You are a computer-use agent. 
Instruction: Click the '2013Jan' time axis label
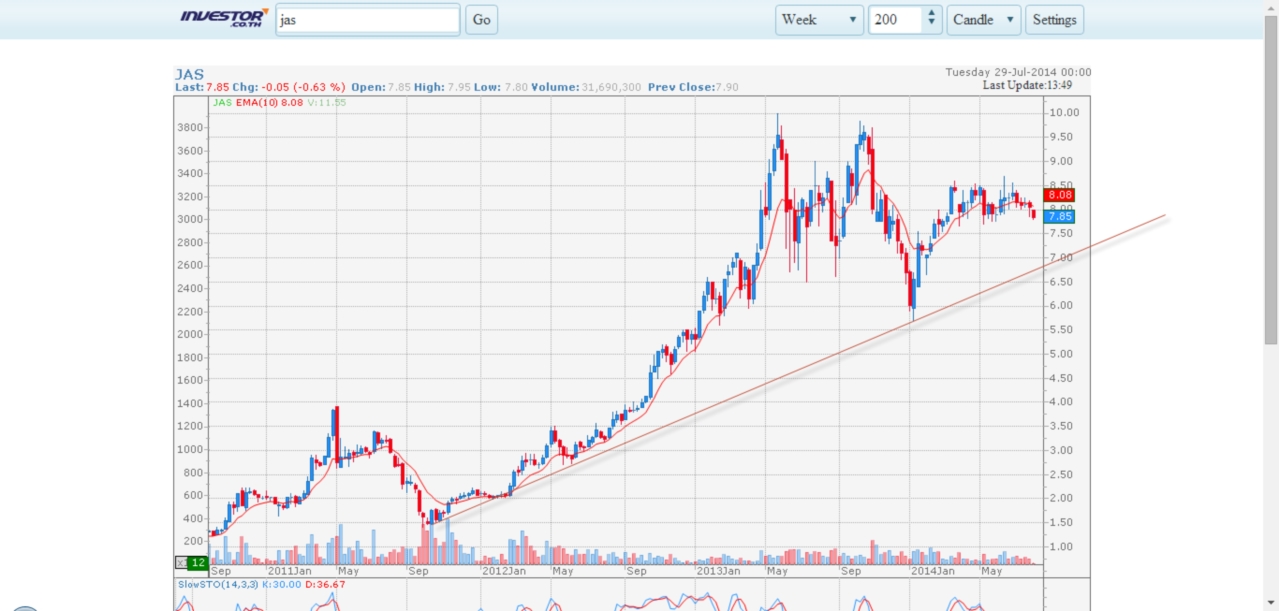[718, 572]
